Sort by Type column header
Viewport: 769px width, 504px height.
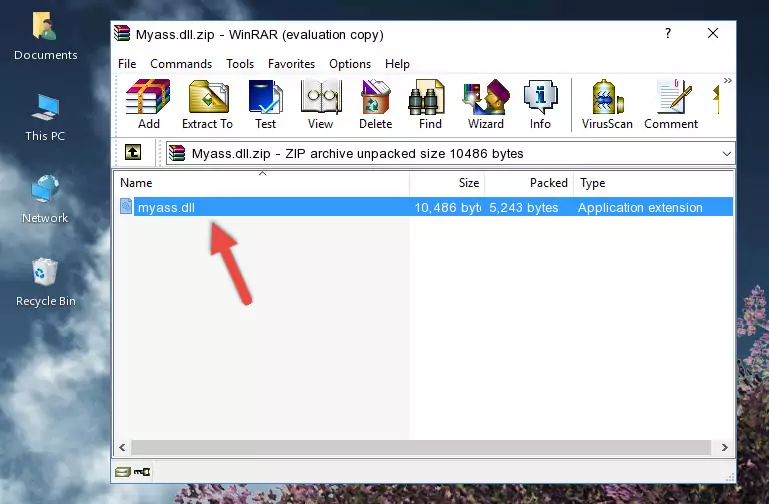(654, 183)
